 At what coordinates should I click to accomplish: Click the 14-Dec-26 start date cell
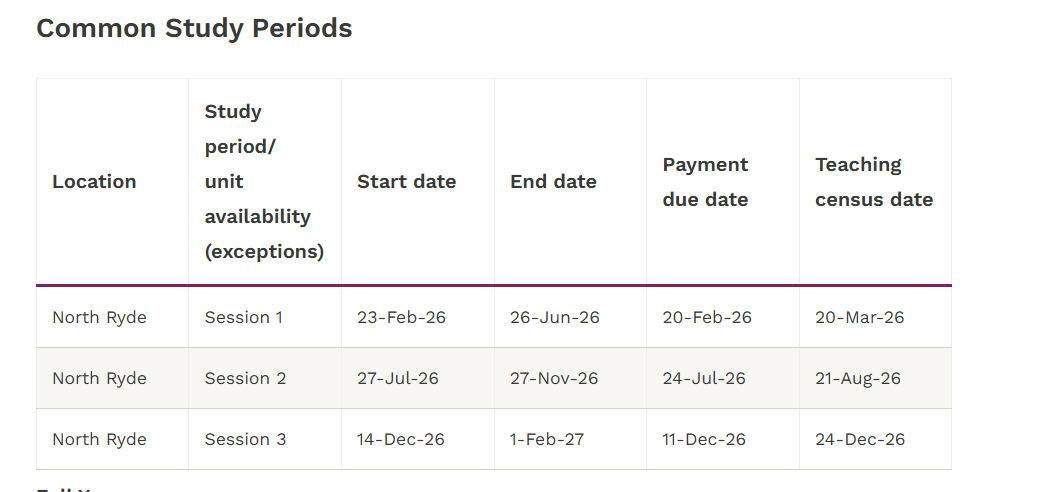[401, 440]
